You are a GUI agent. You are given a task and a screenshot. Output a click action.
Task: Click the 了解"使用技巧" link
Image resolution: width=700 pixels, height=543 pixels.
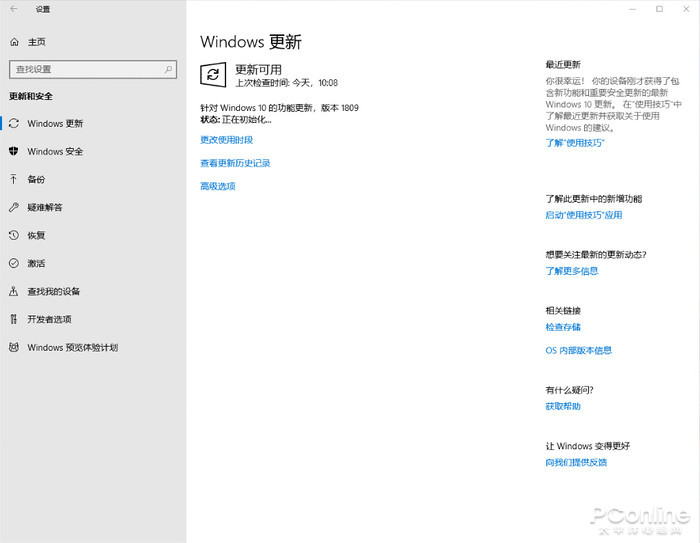[575, 143]
